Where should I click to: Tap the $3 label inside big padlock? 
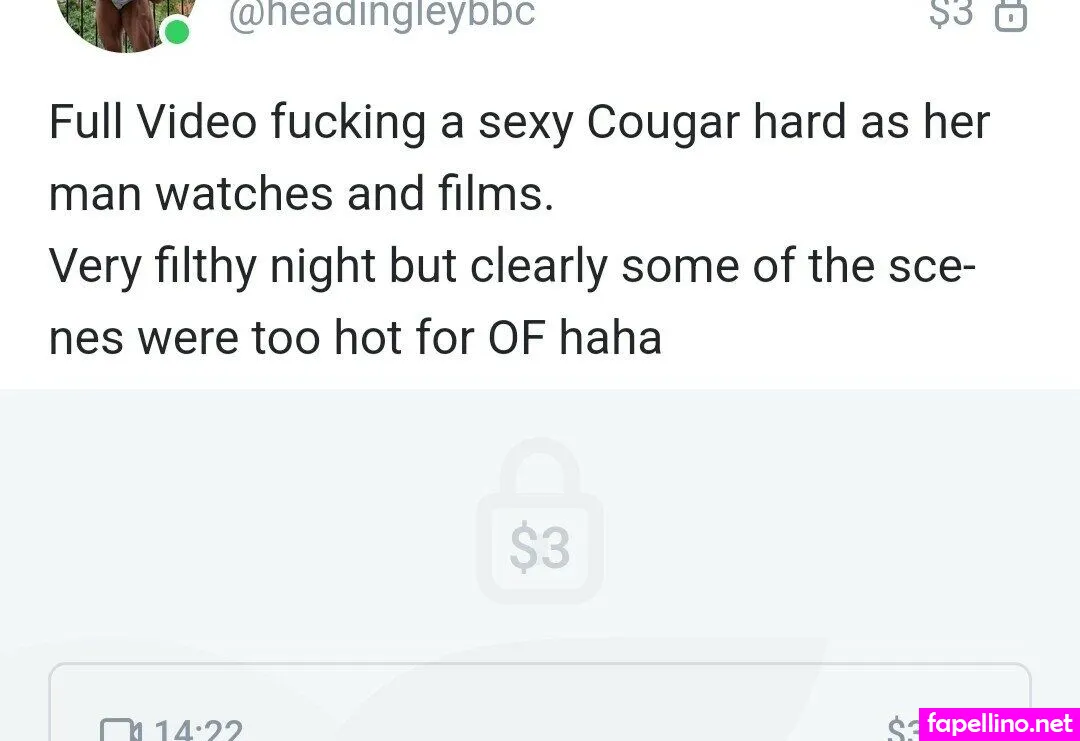click(x=540, y=547)
